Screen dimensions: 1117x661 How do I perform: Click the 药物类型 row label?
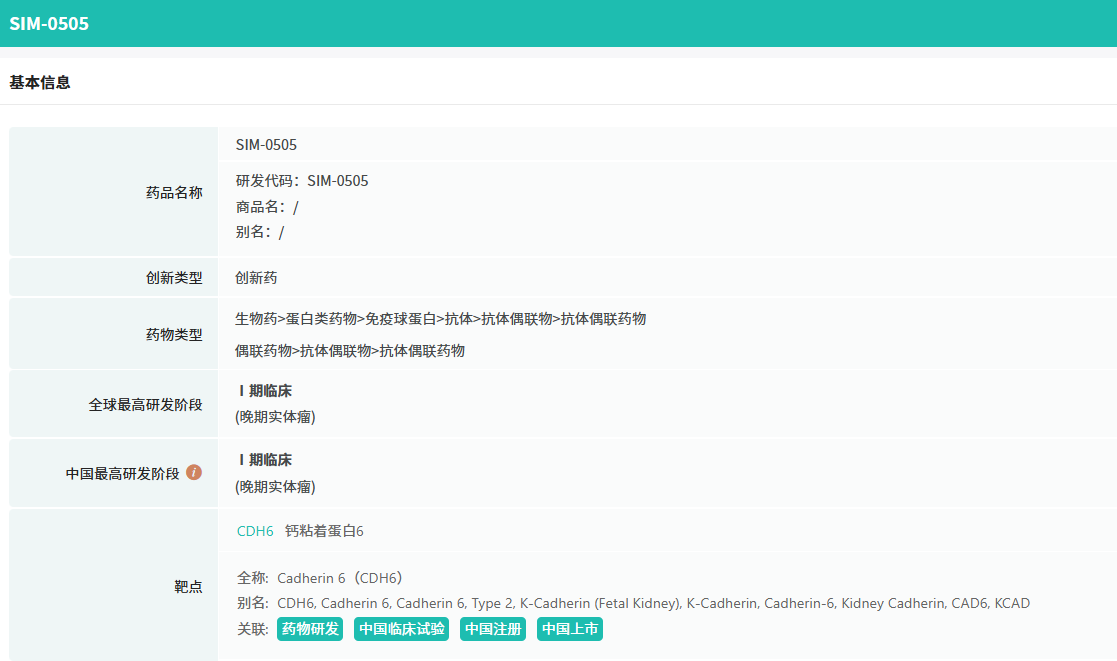pyautogui.click(x=174, y=334)
